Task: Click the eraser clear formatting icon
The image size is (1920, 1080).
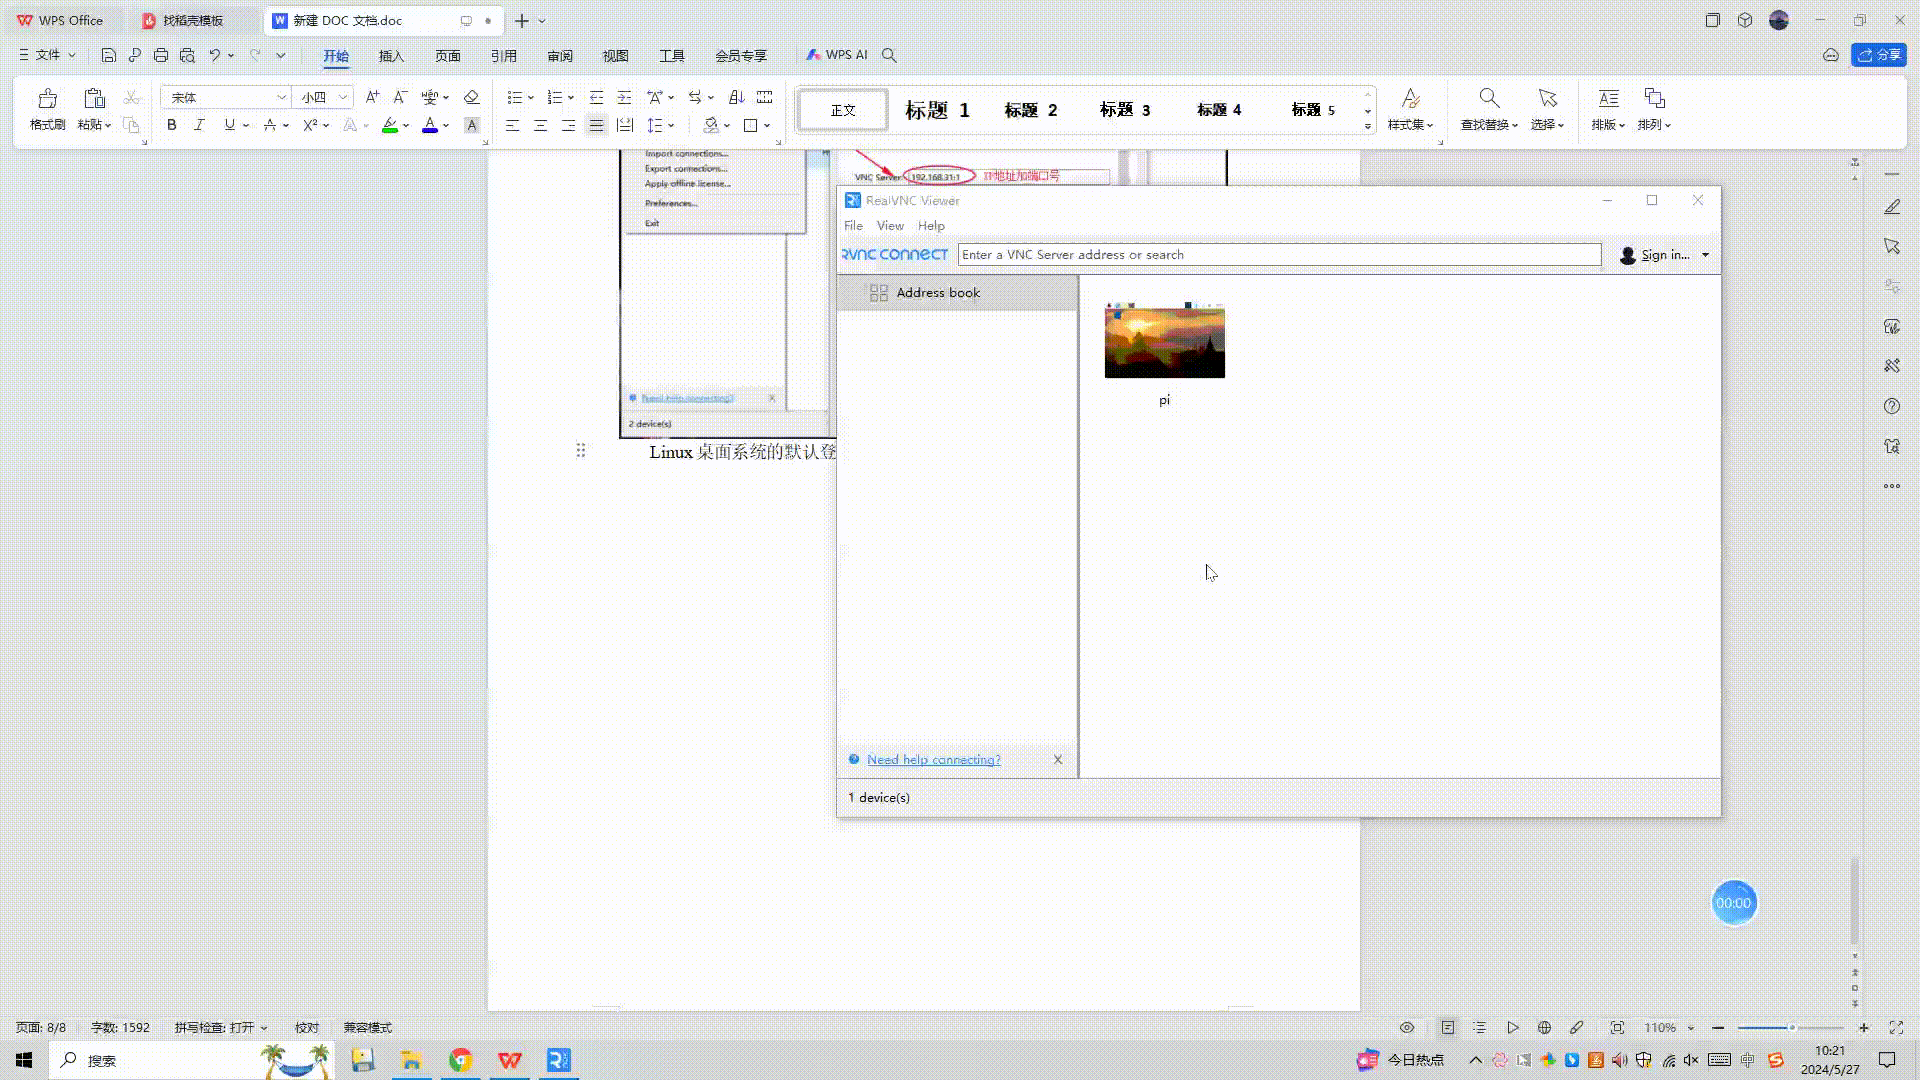Action: [x=471, y=97]
